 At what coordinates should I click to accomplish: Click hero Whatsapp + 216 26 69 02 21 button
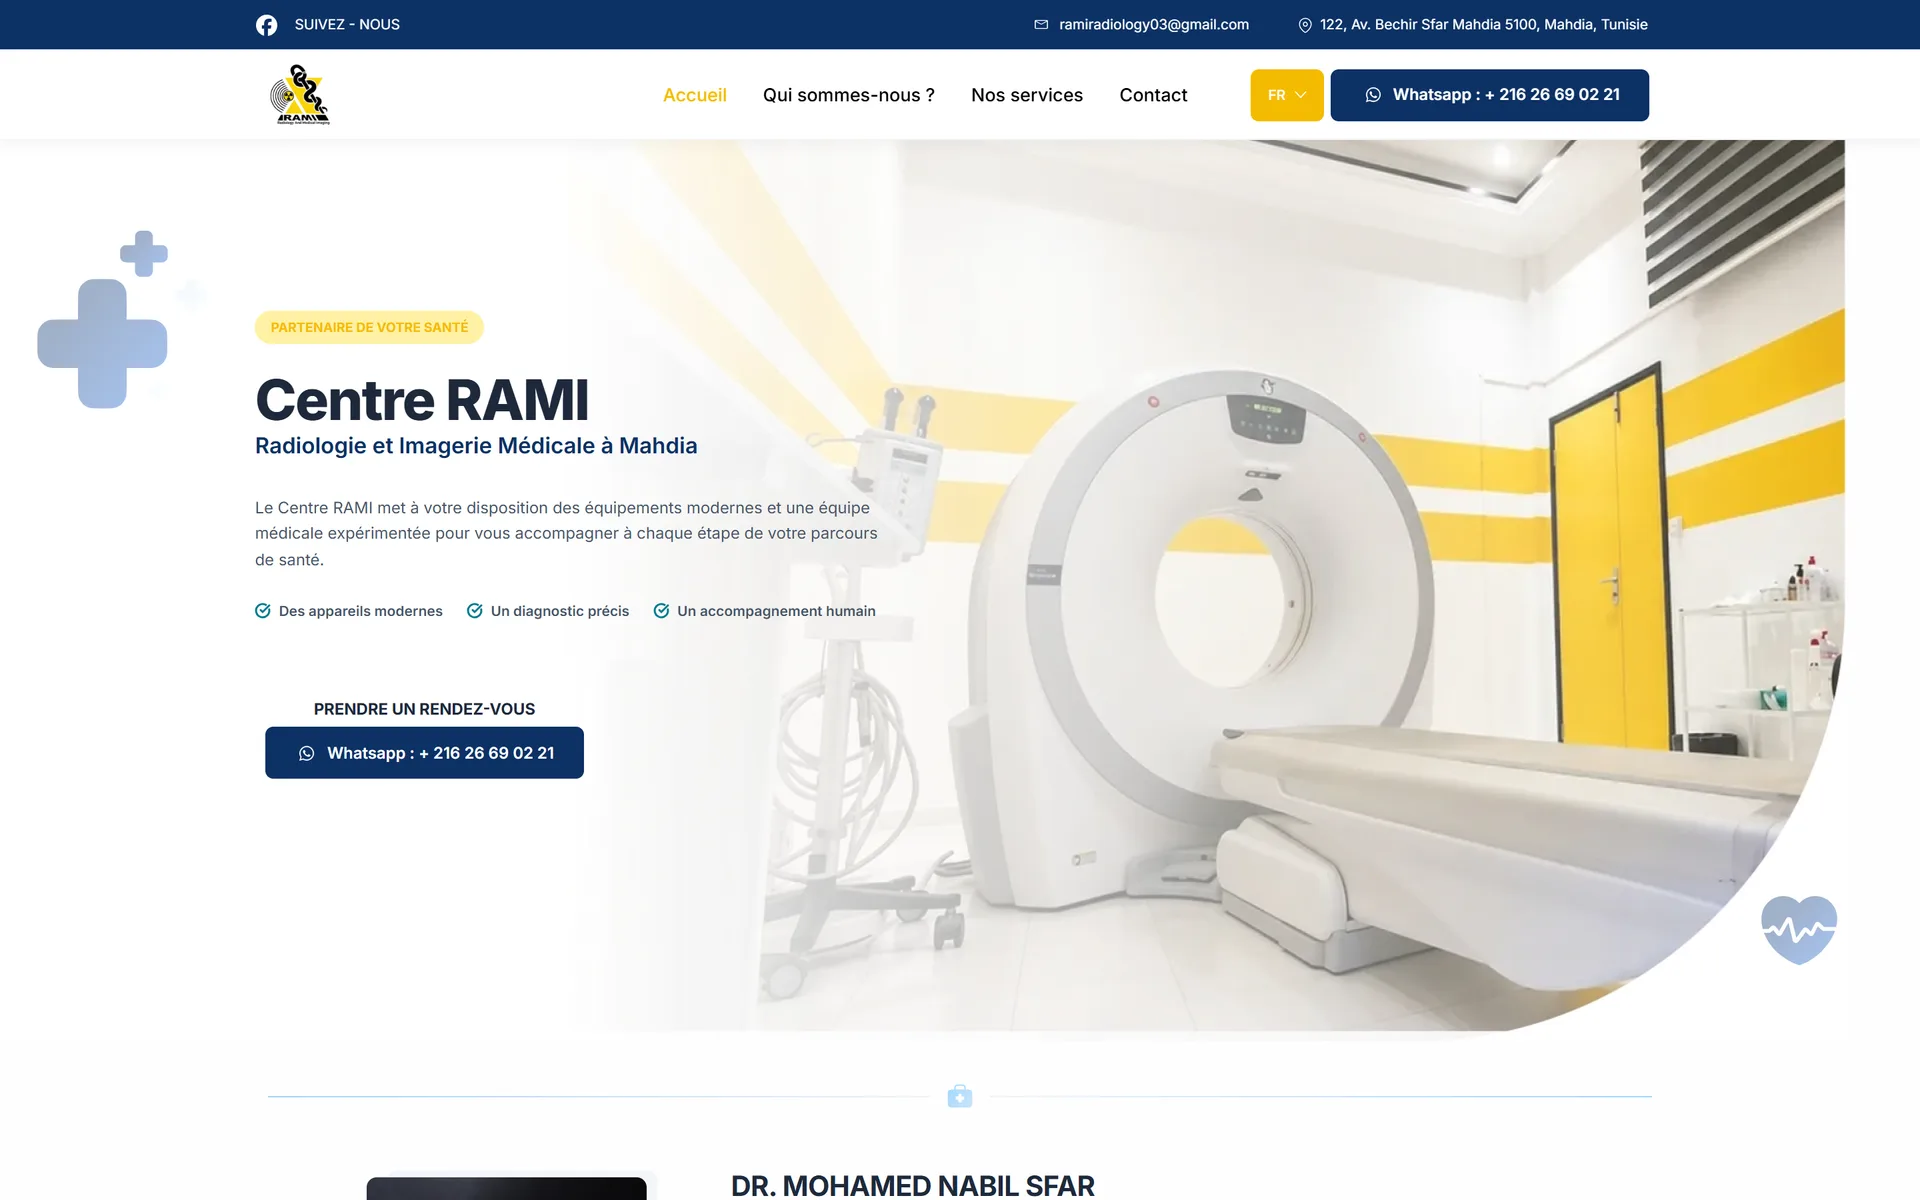tap(424, 753)
